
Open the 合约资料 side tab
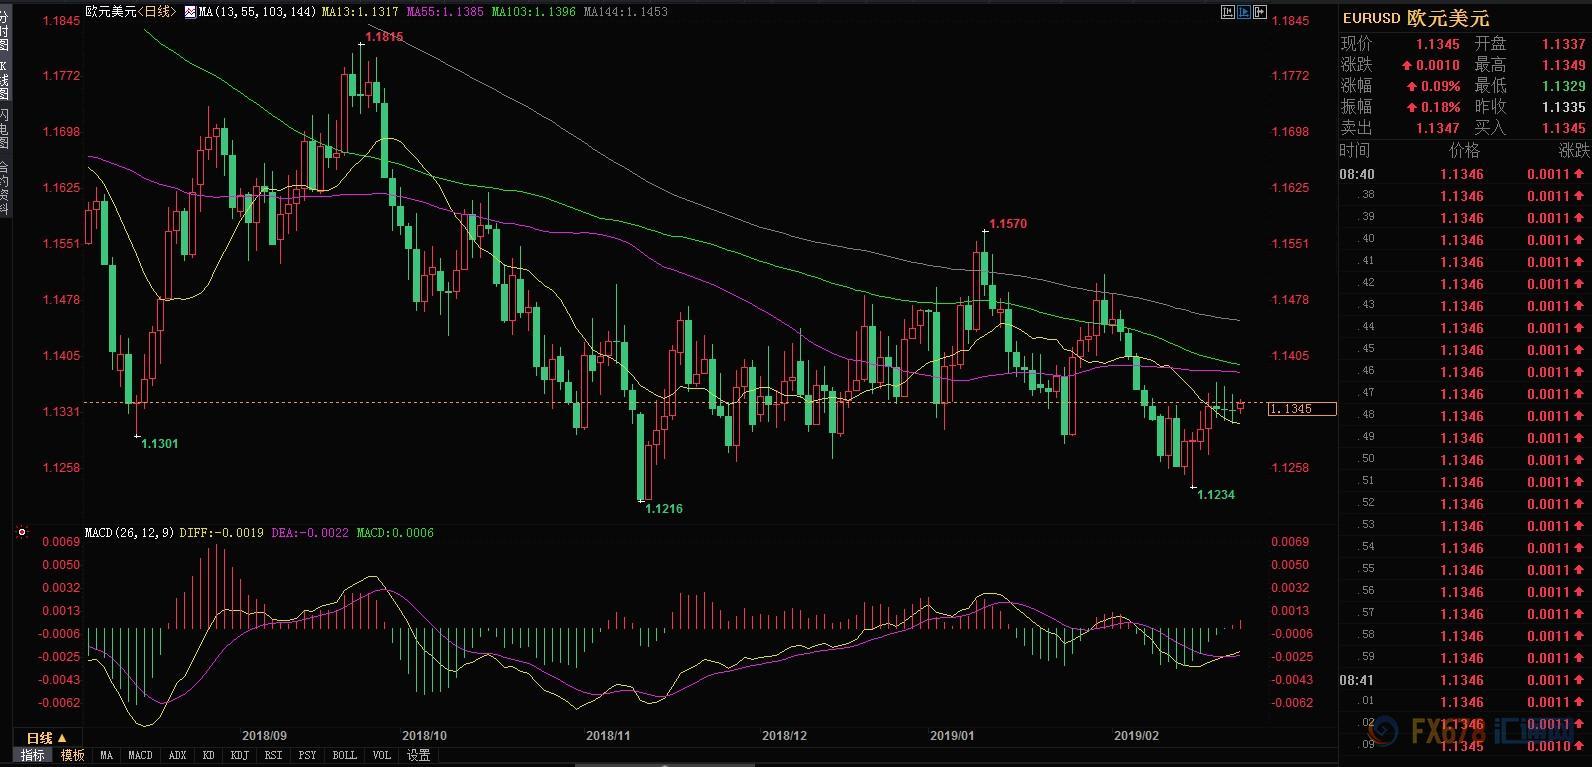pos(5,188)
